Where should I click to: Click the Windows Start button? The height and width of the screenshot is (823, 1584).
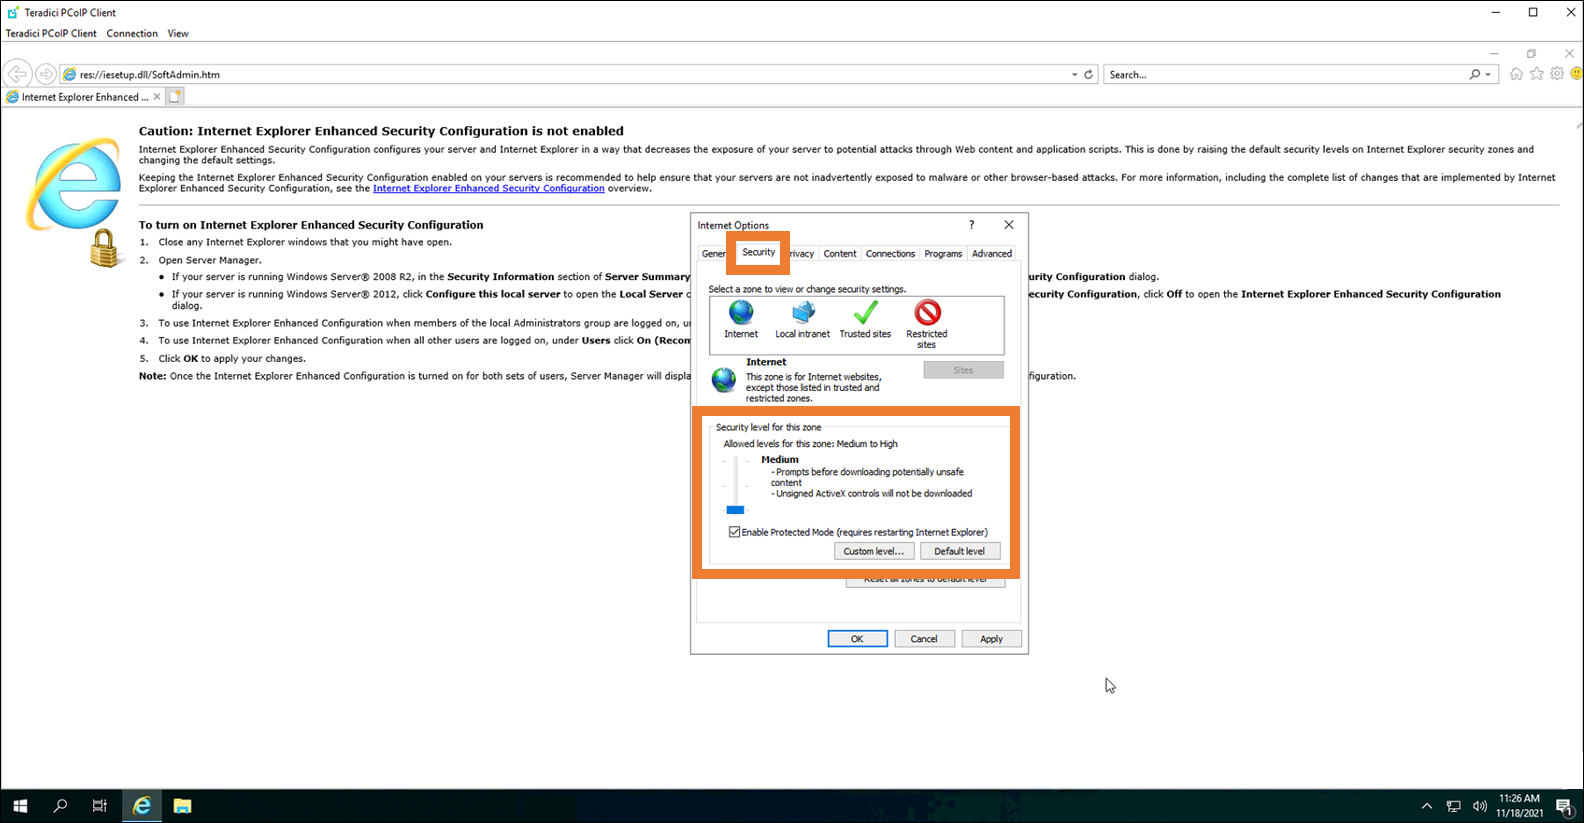pyautogui.click(x=20, y=806)
